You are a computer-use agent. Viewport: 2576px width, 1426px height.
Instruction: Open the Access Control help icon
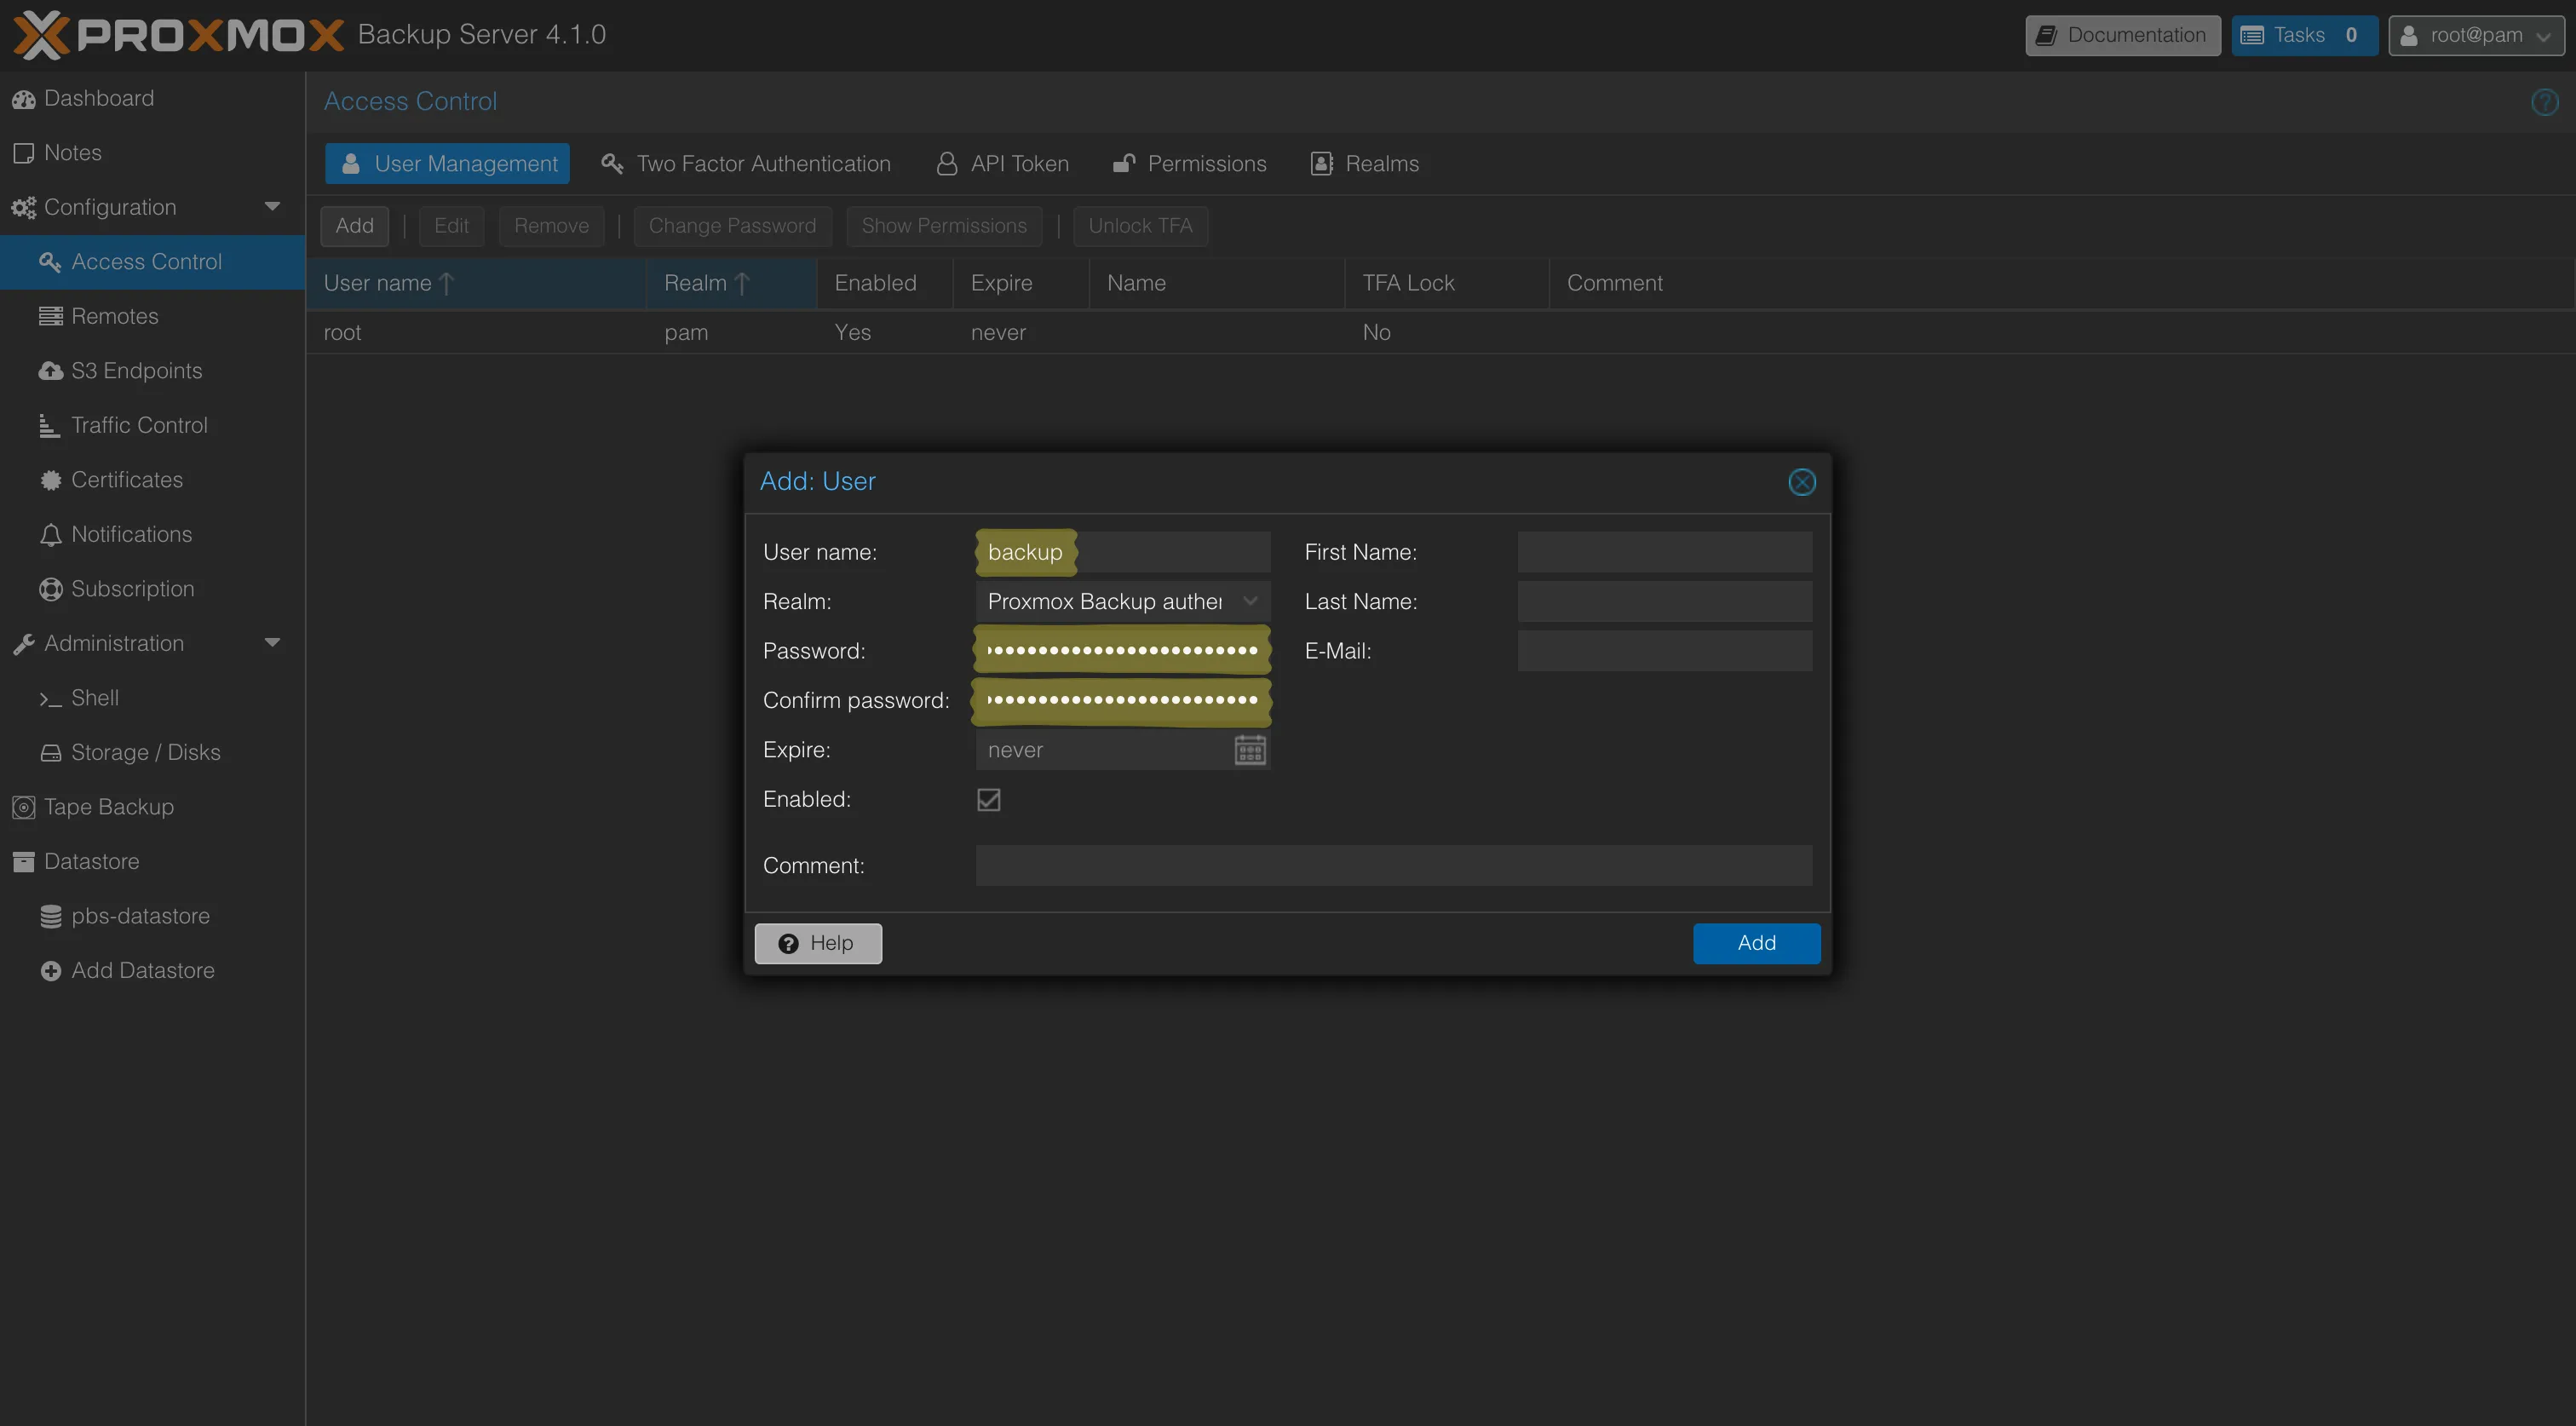(2544, 101)
